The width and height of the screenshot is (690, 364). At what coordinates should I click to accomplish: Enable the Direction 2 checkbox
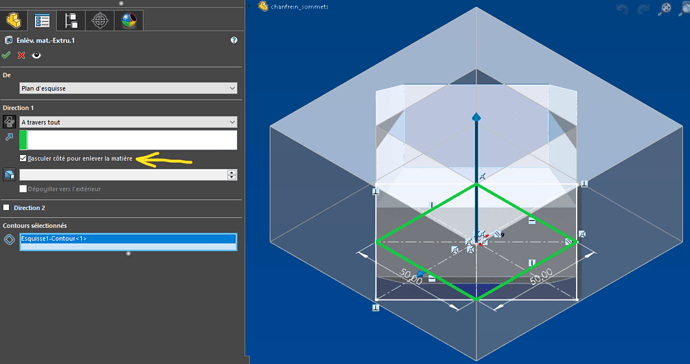(6, 207)
